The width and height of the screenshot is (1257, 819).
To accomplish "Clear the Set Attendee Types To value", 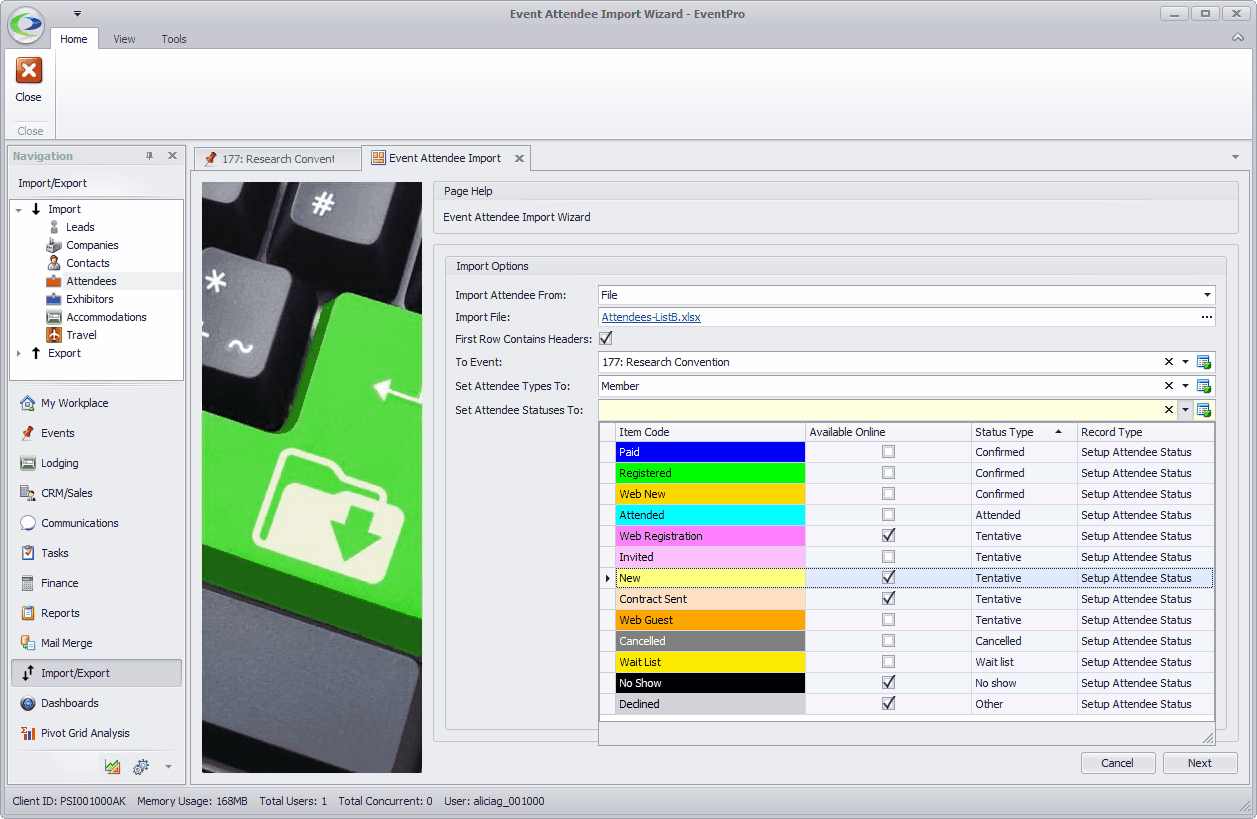I will (1169, 386).
